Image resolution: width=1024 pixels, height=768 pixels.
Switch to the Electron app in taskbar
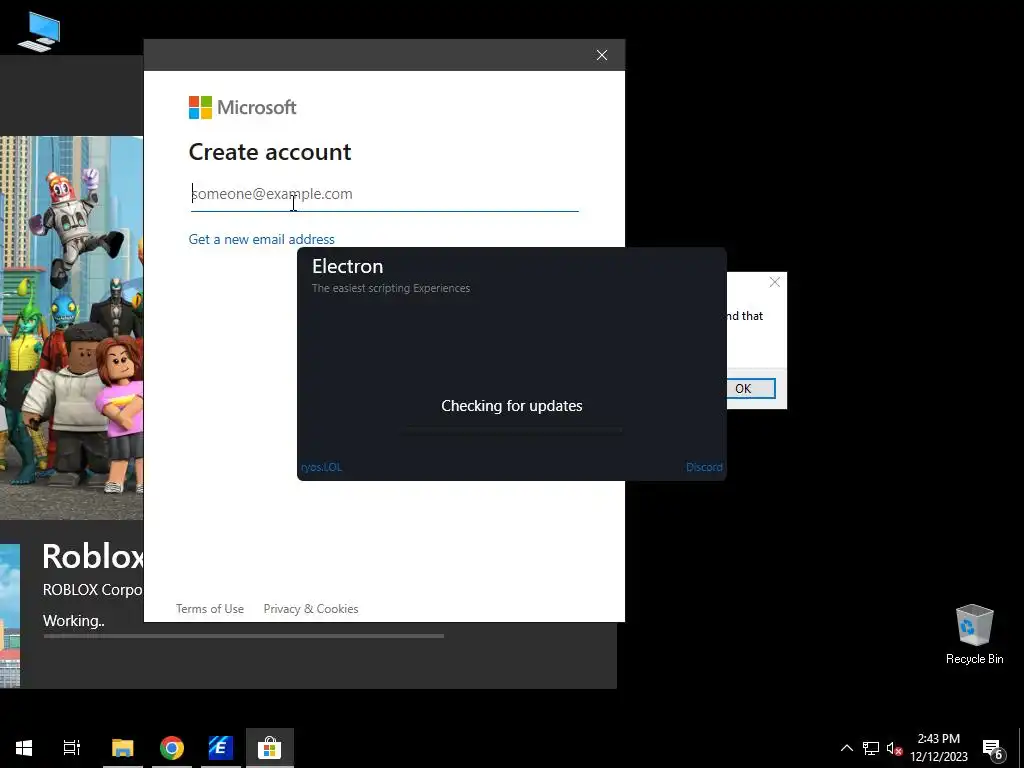[221, 748]
